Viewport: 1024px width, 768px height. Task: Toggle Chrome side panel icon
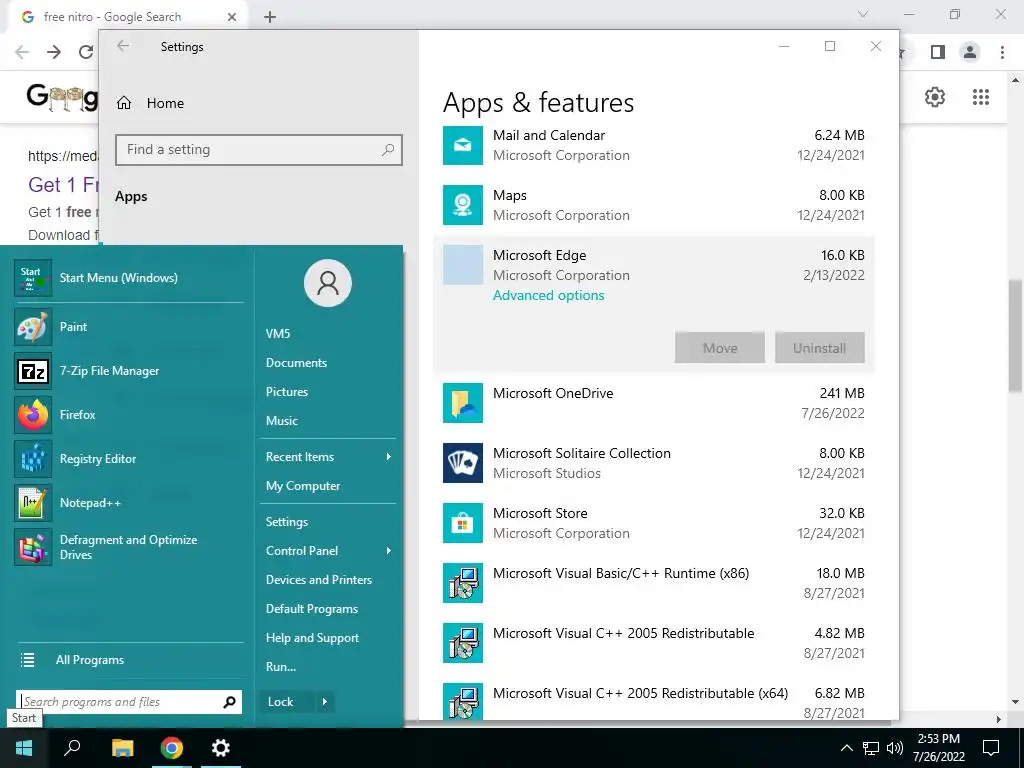(x=938, y=52)
